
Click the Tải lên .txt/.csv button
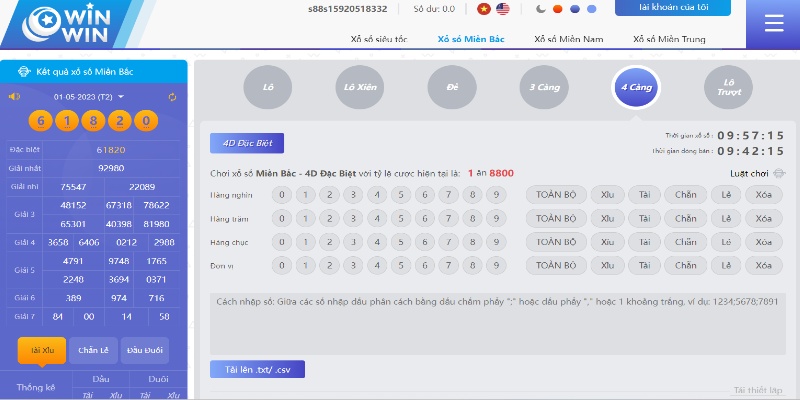pos(257,369)
